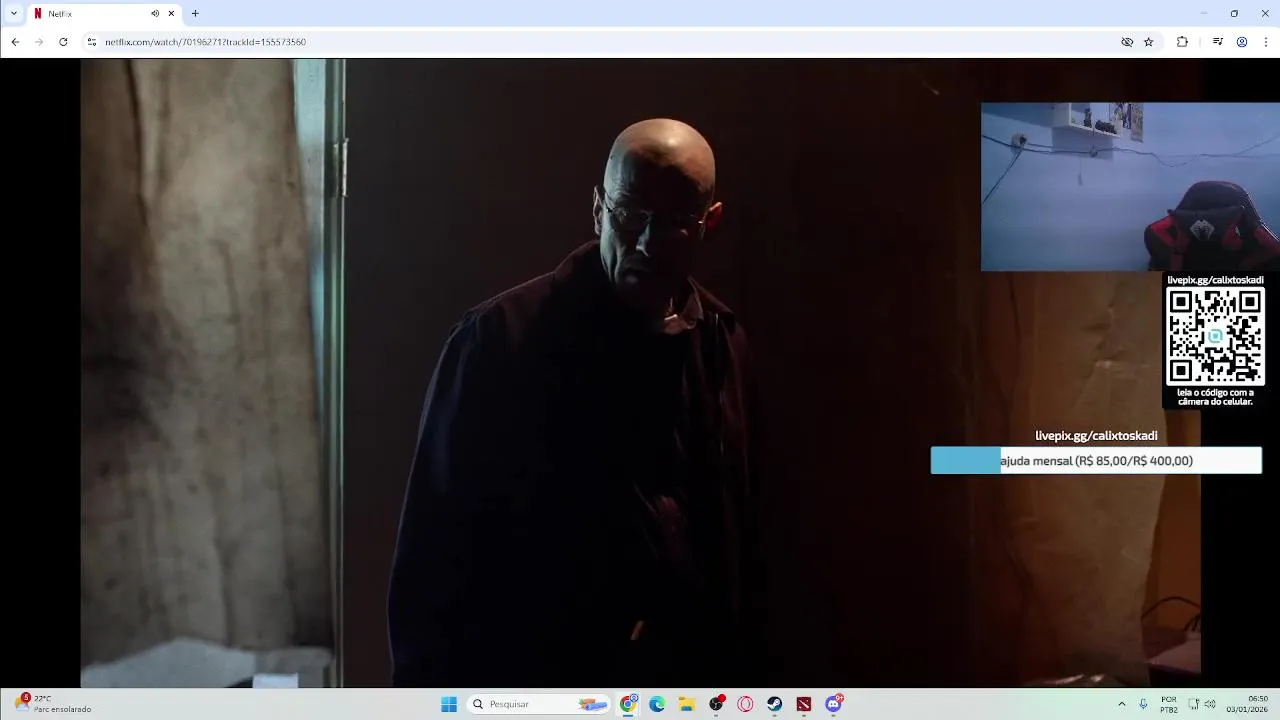Screen dimensions: 1280x720
Task: Open Google Chrome from the taskbar
Action: click(x=628, y=704)
